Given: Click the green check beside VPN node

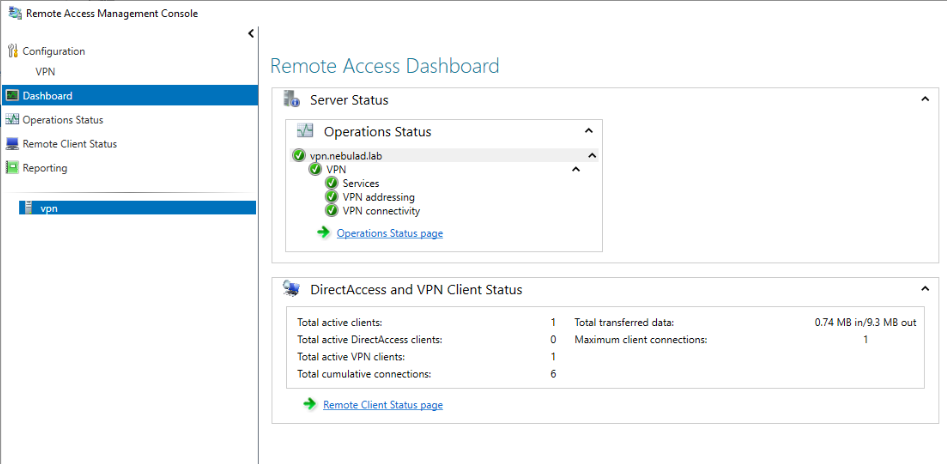Looking at the screenshot, I should 315,170.
